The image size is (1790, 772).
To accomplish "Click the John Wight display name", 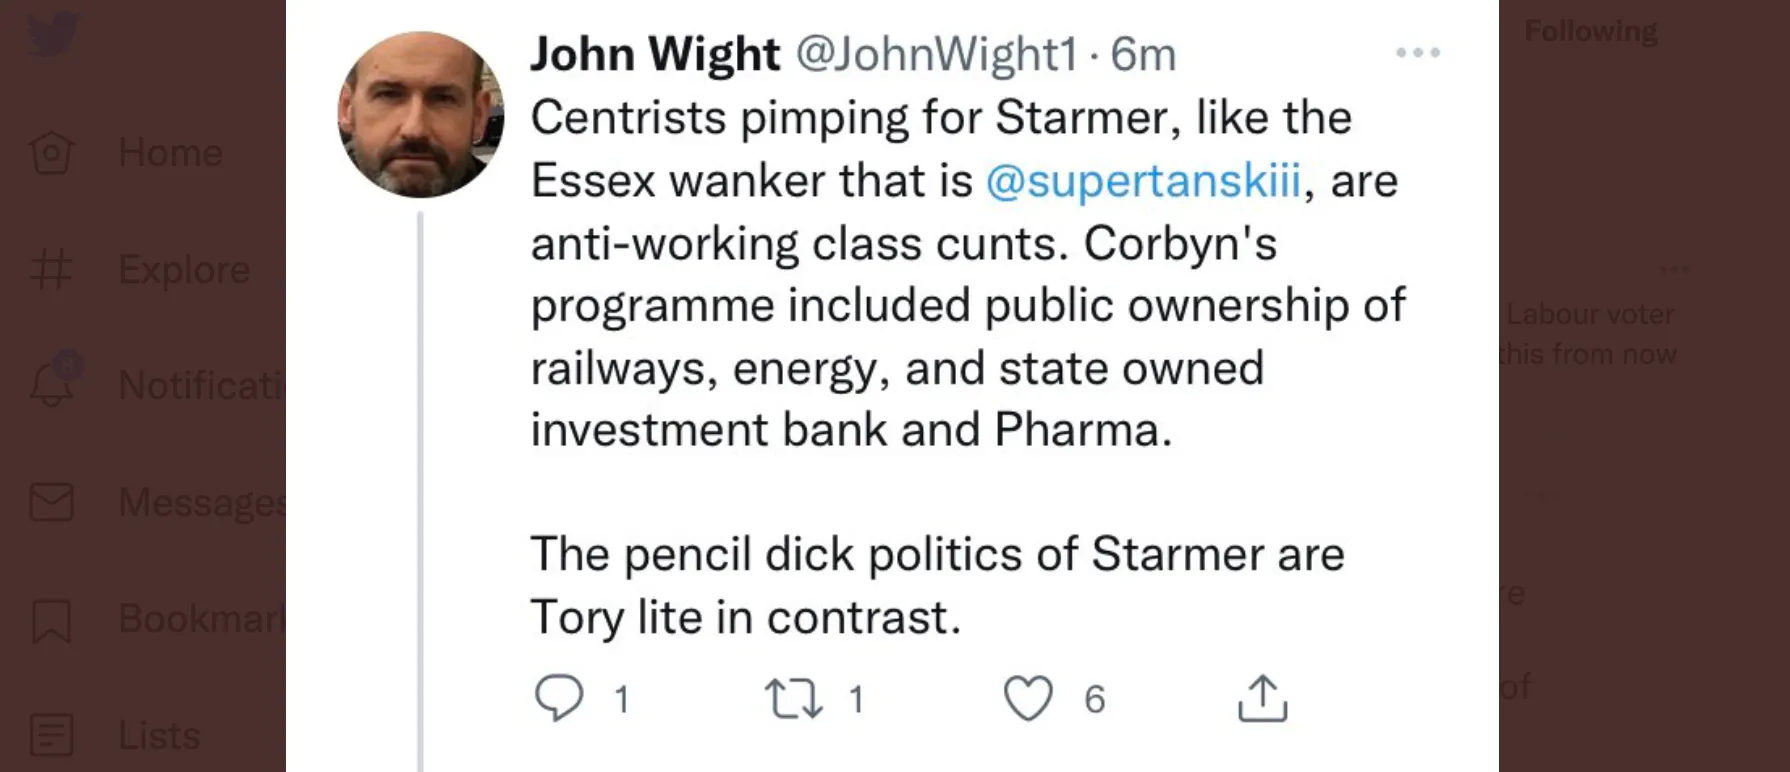I will coord(655,54).
